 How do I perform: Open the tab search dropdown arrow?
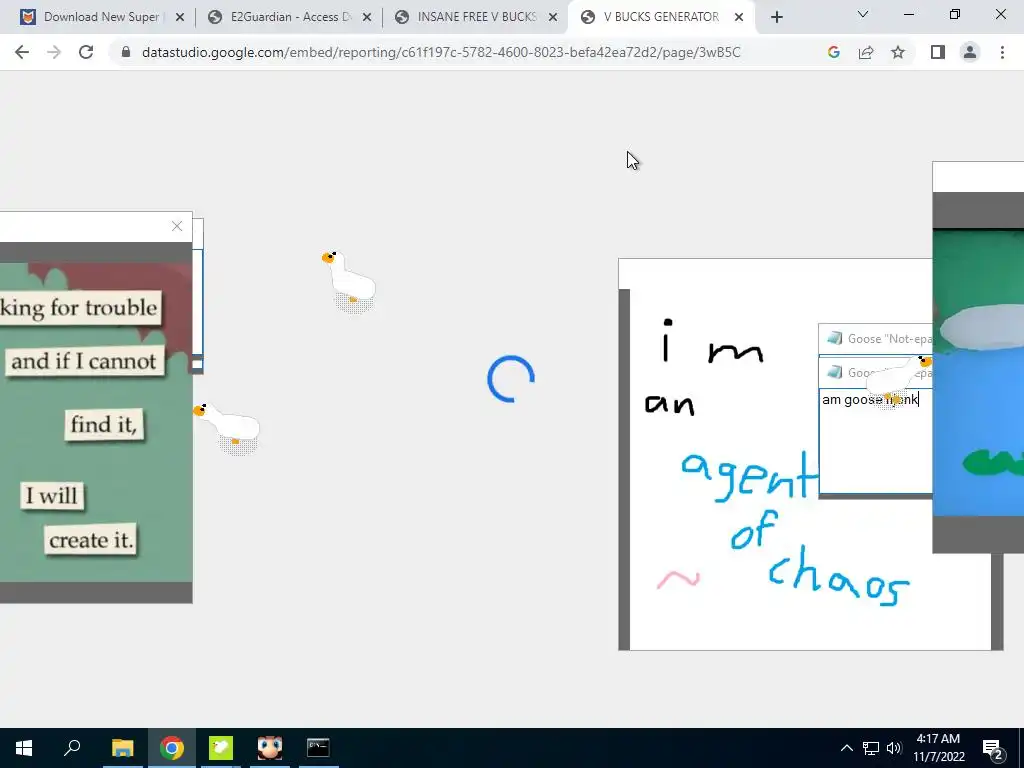coord(863,14)
